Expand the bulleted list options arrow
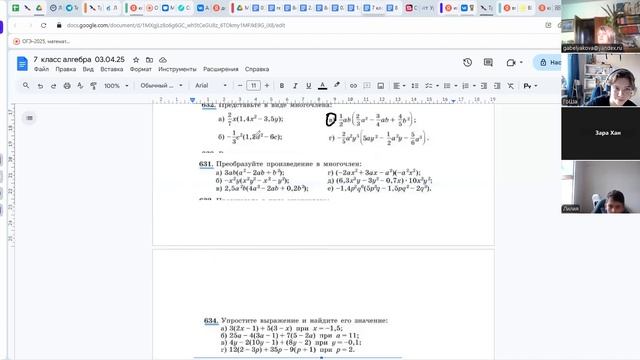Image resolution: width=640 pixels, height=360 pixels. (456, 86)
